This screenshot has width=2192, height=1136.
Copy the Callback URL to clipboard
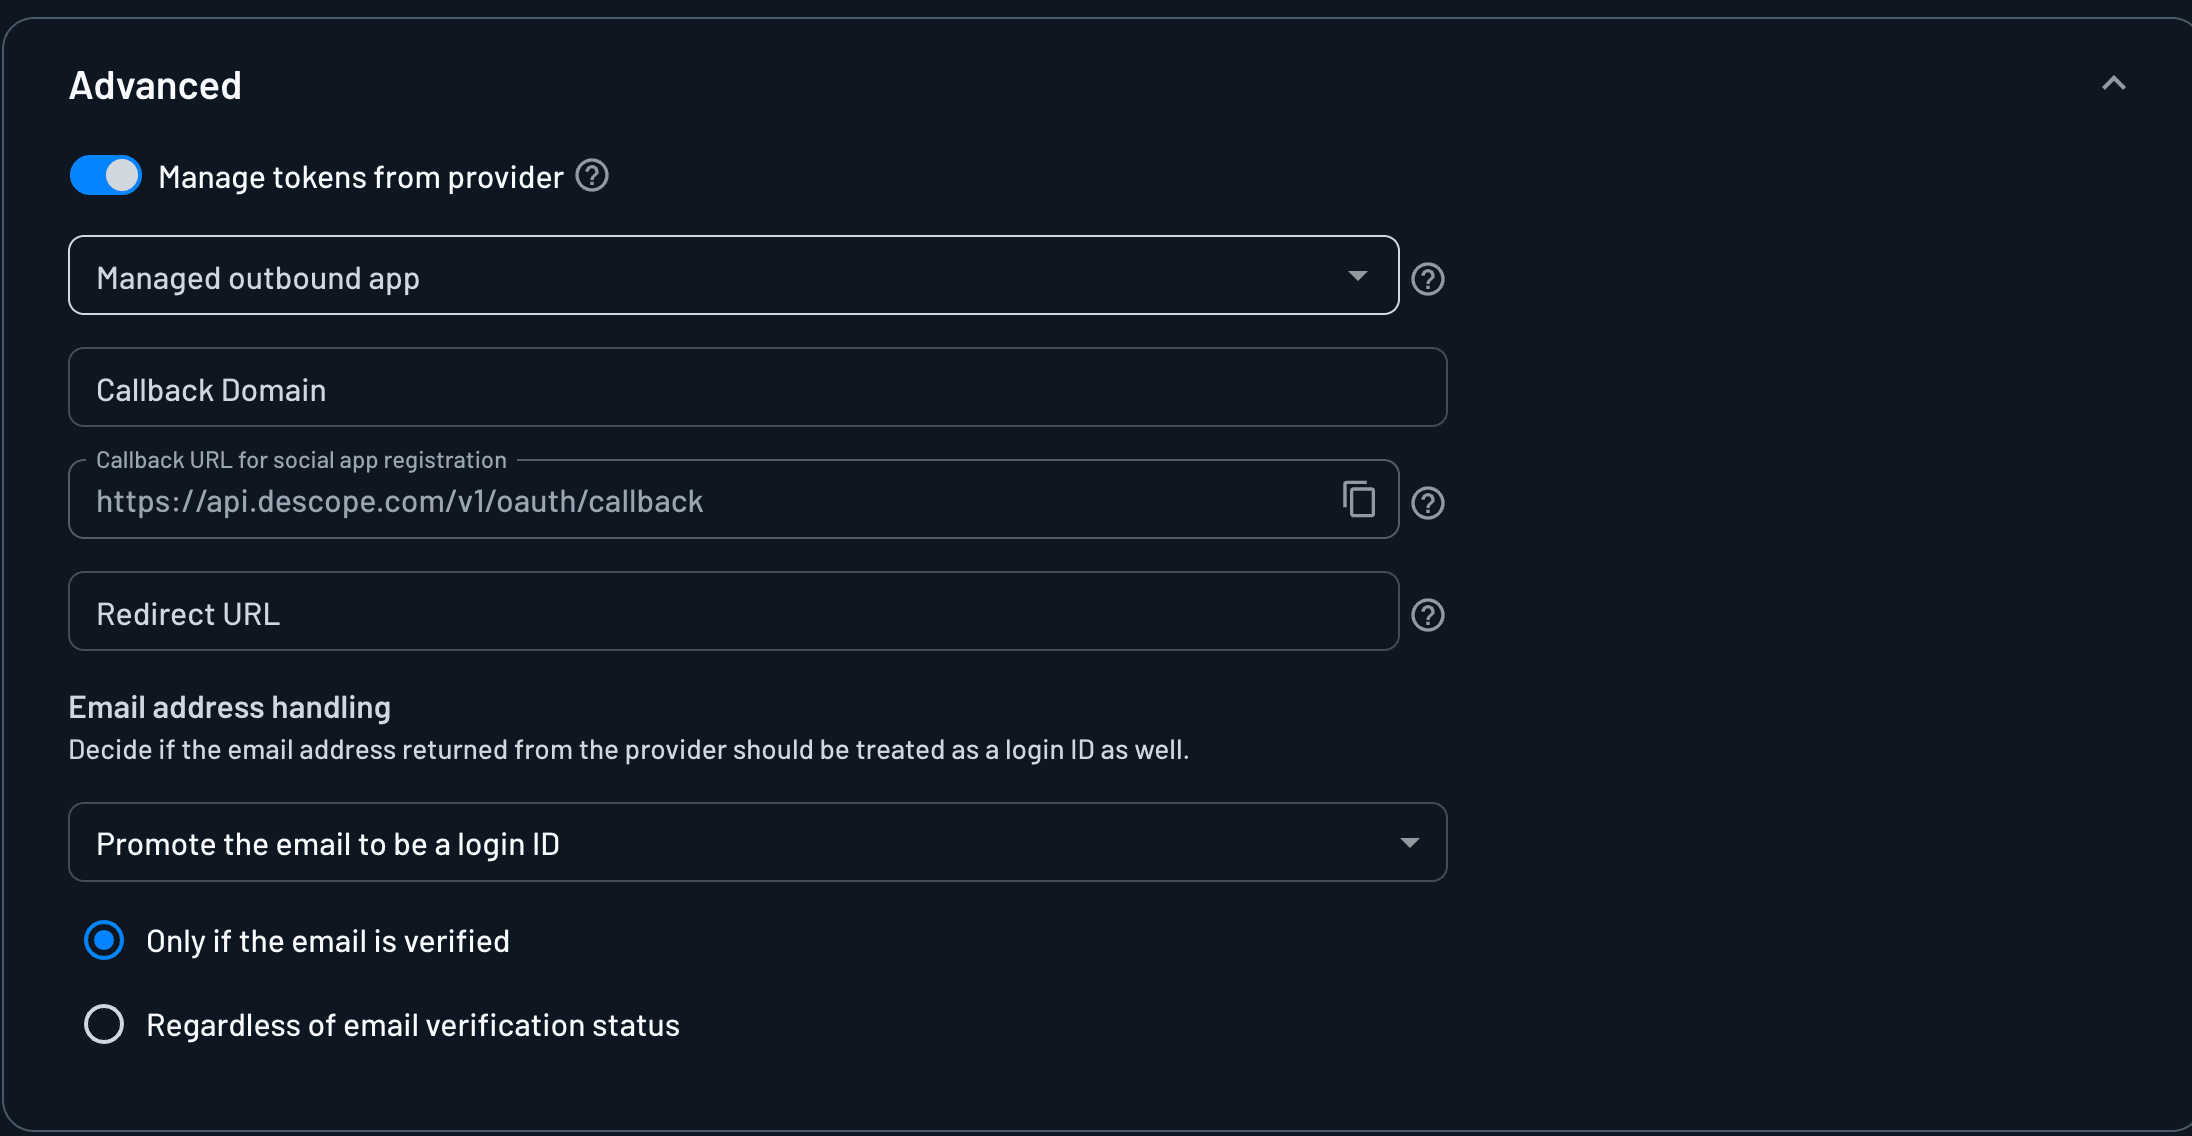[1358, 499]
